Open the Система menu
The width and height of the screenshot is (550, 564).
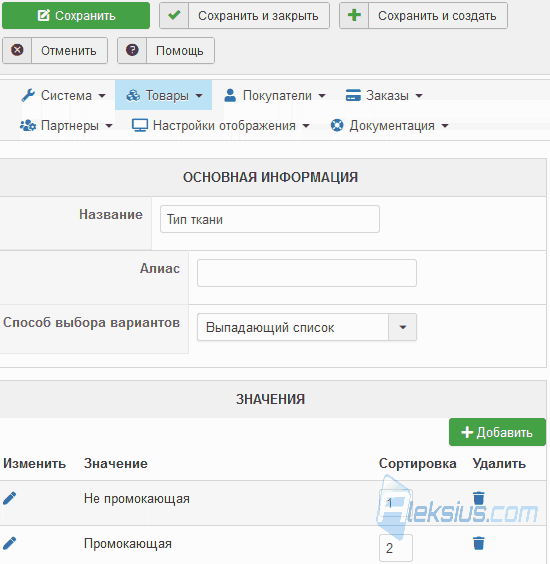tap(66, 95)
